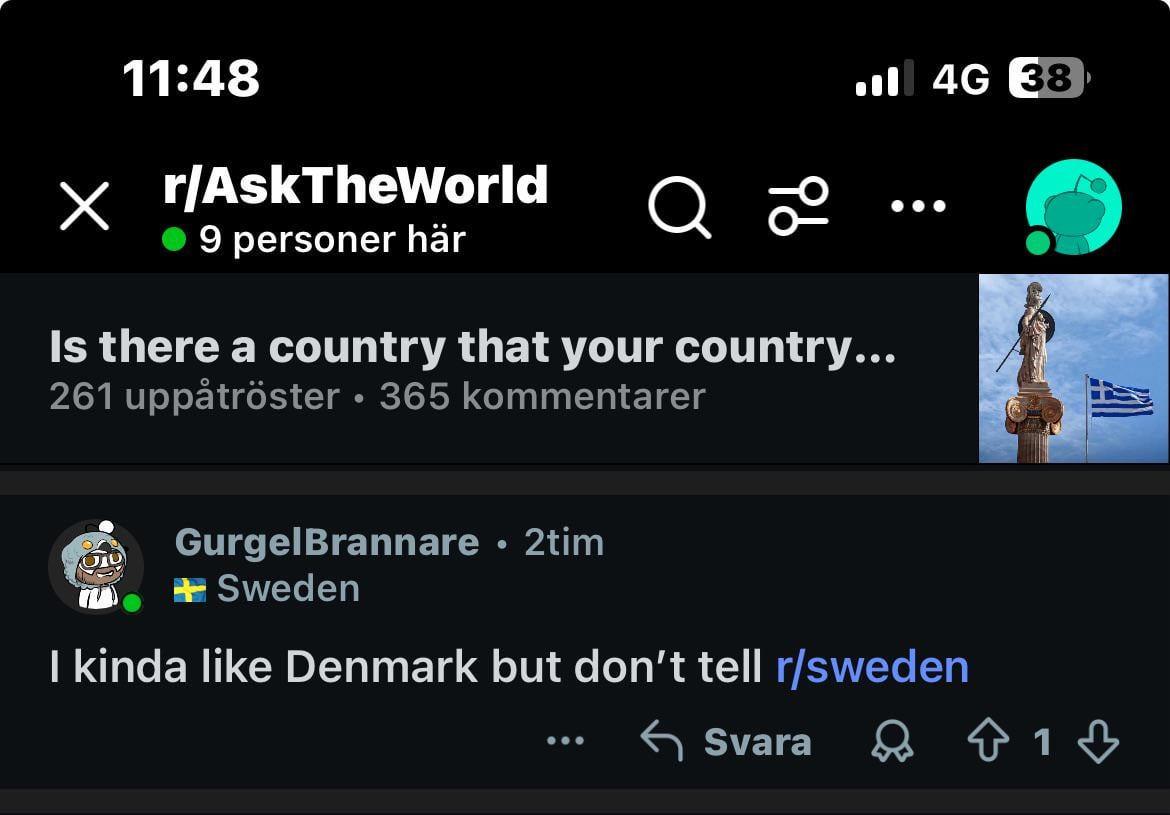The image size is (1170, 815).
Task: Open the header three-dots overflow menu
Action: (918, 207)
